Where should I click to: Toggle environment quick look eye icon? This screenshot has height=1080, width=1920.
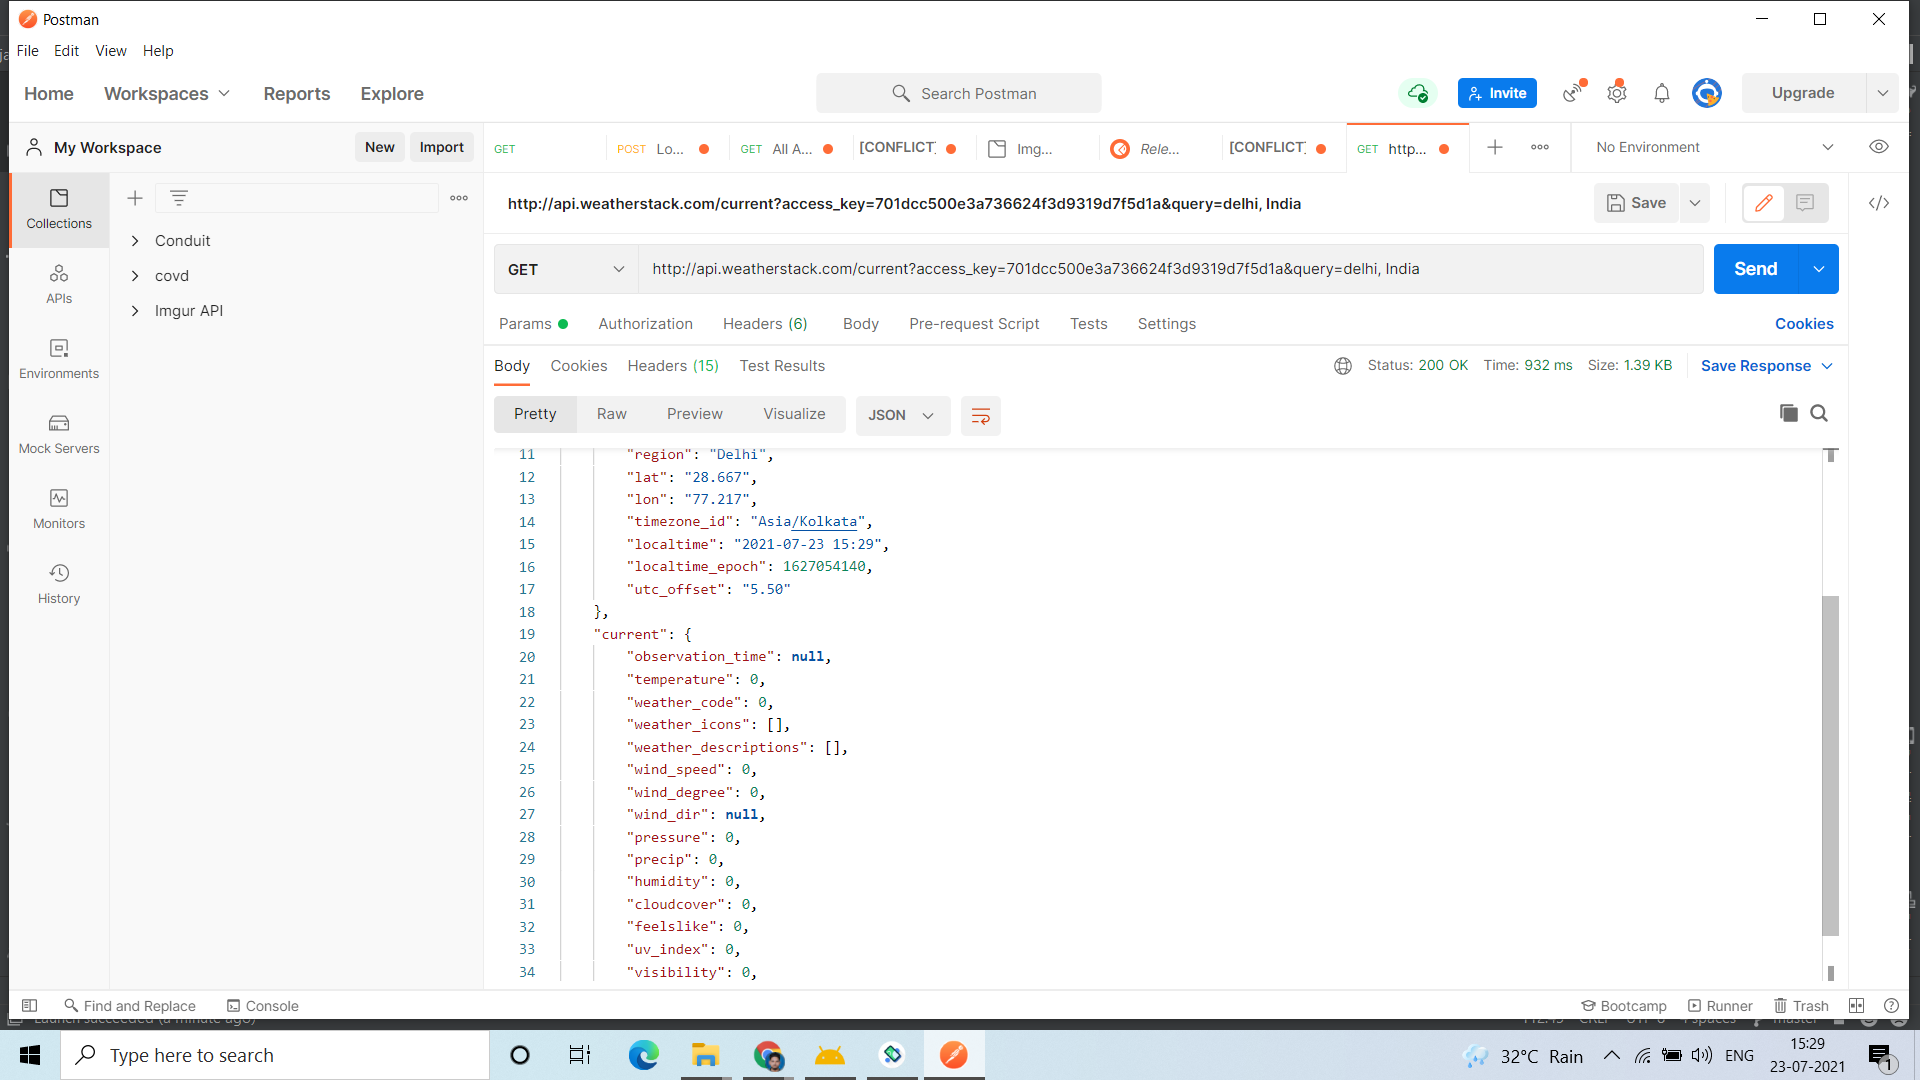[1878, 147]
